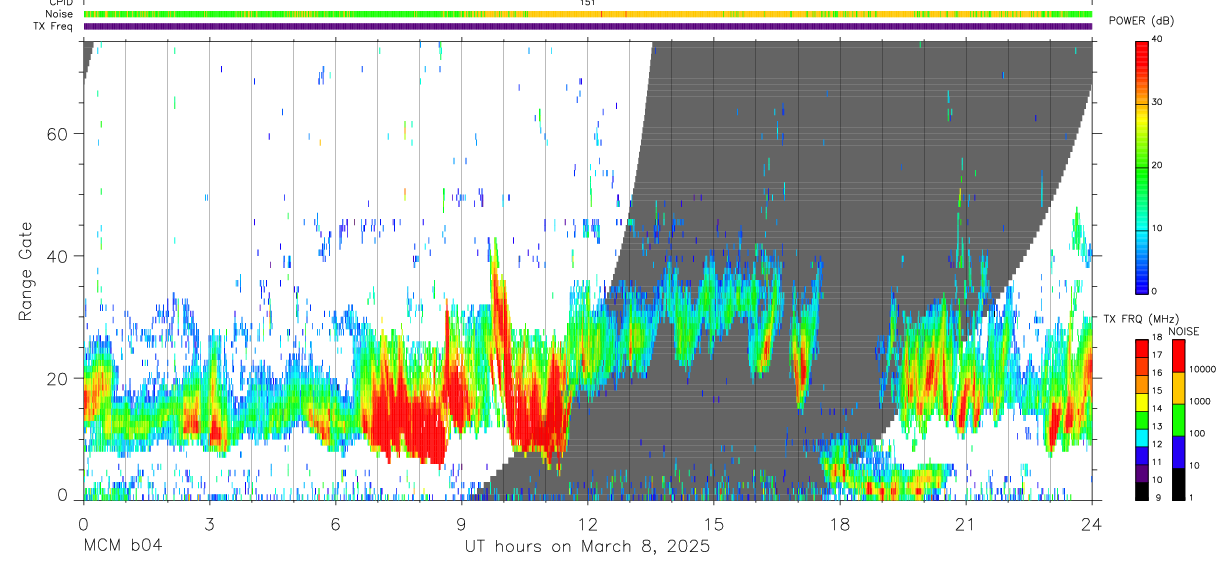Screen dimensions: 1228x567
Task: Click the TX FRQ (MHz) color scale
Action: tap(1142, 419)
